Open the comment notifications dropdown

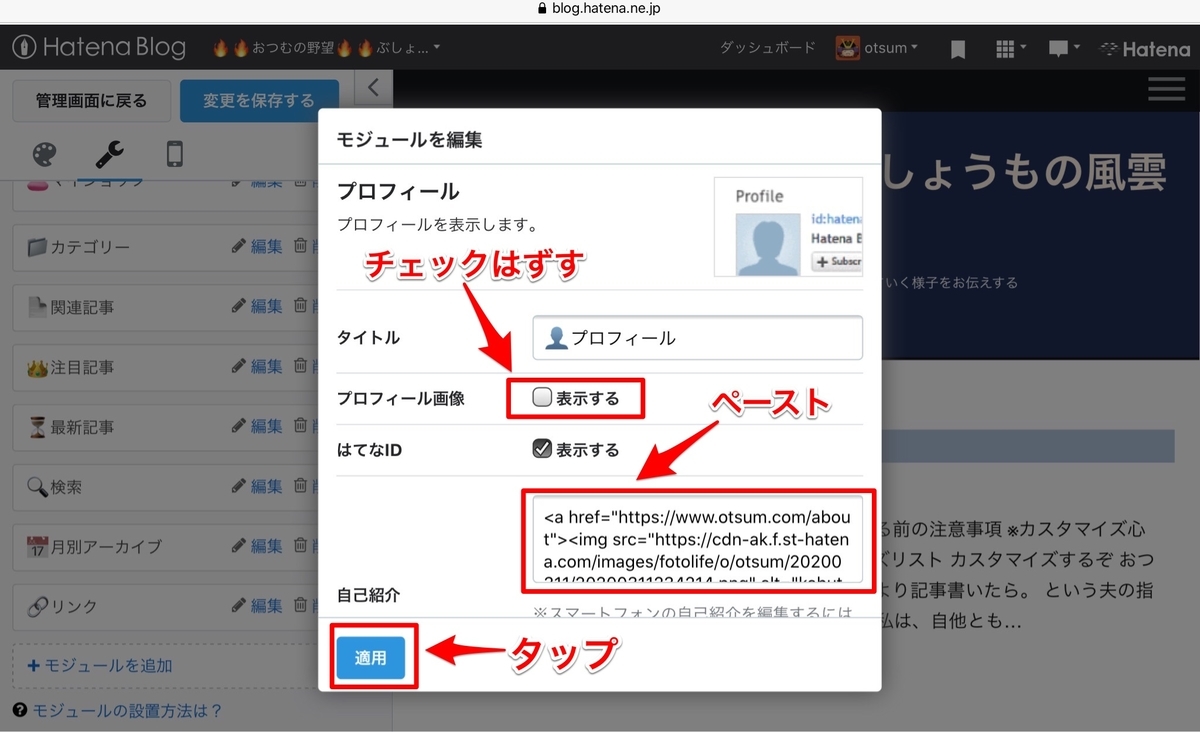click(x=1064, y=48)
